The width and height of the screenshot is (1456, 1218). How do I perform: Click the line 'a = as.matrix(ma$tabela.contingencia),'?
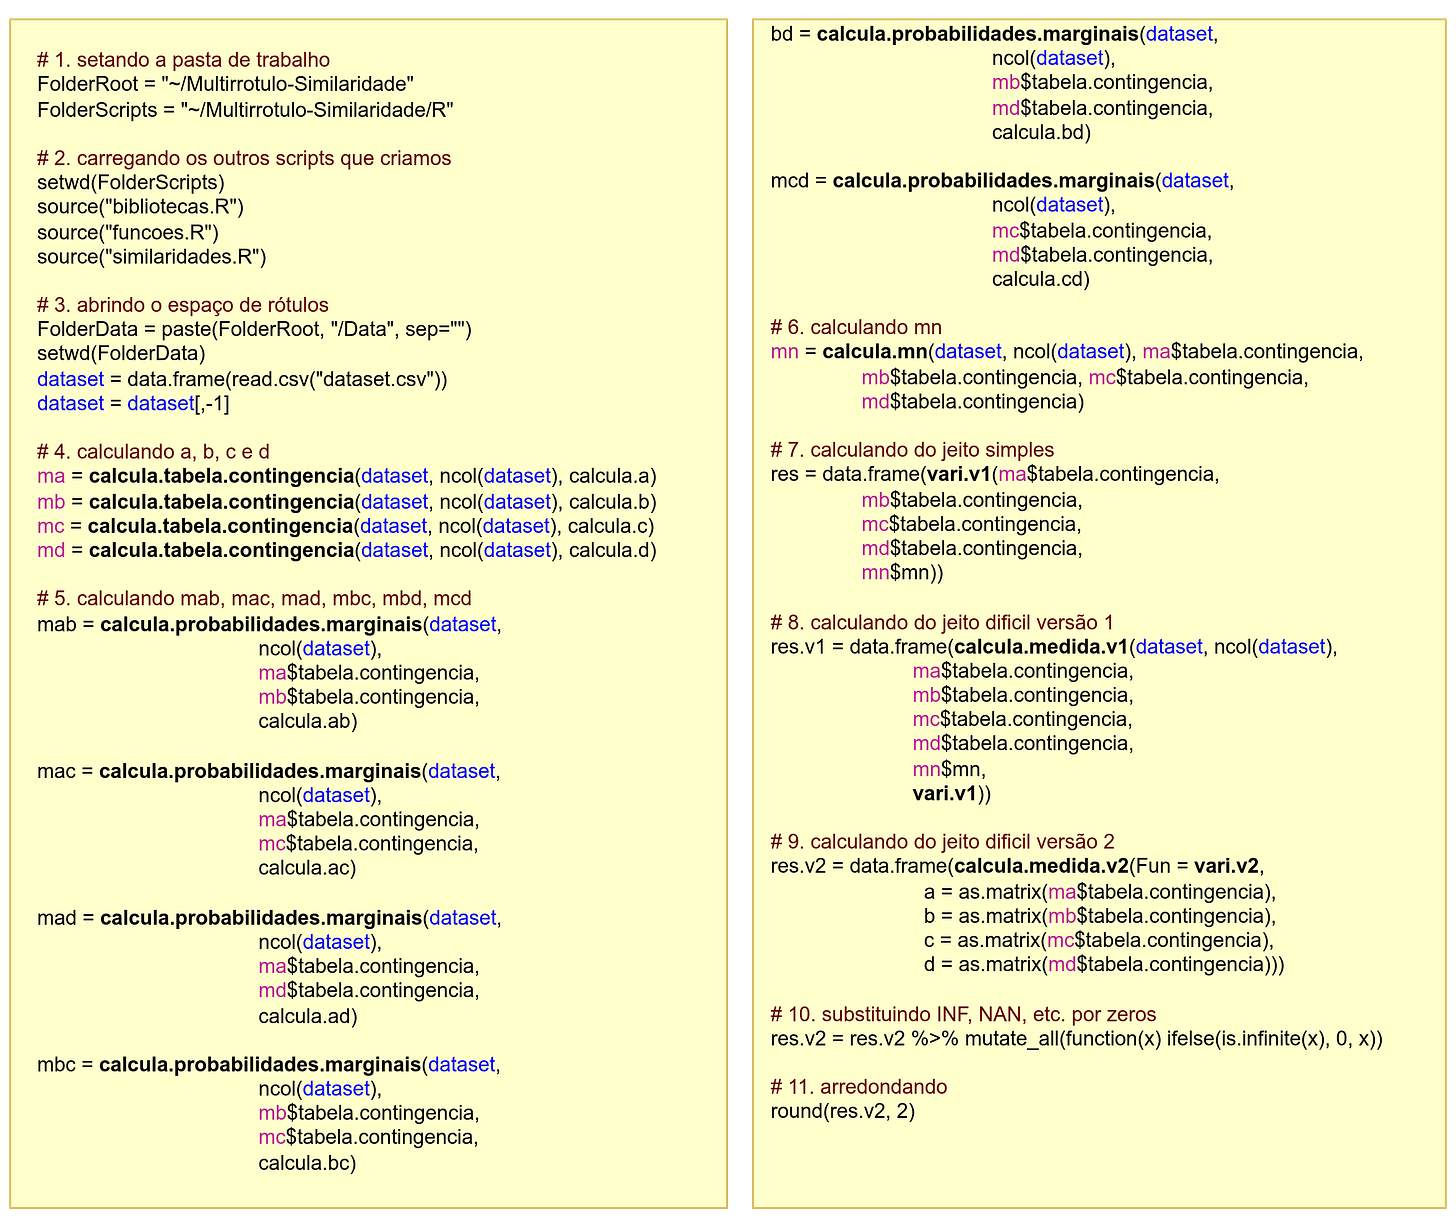tap(1100, 892)
